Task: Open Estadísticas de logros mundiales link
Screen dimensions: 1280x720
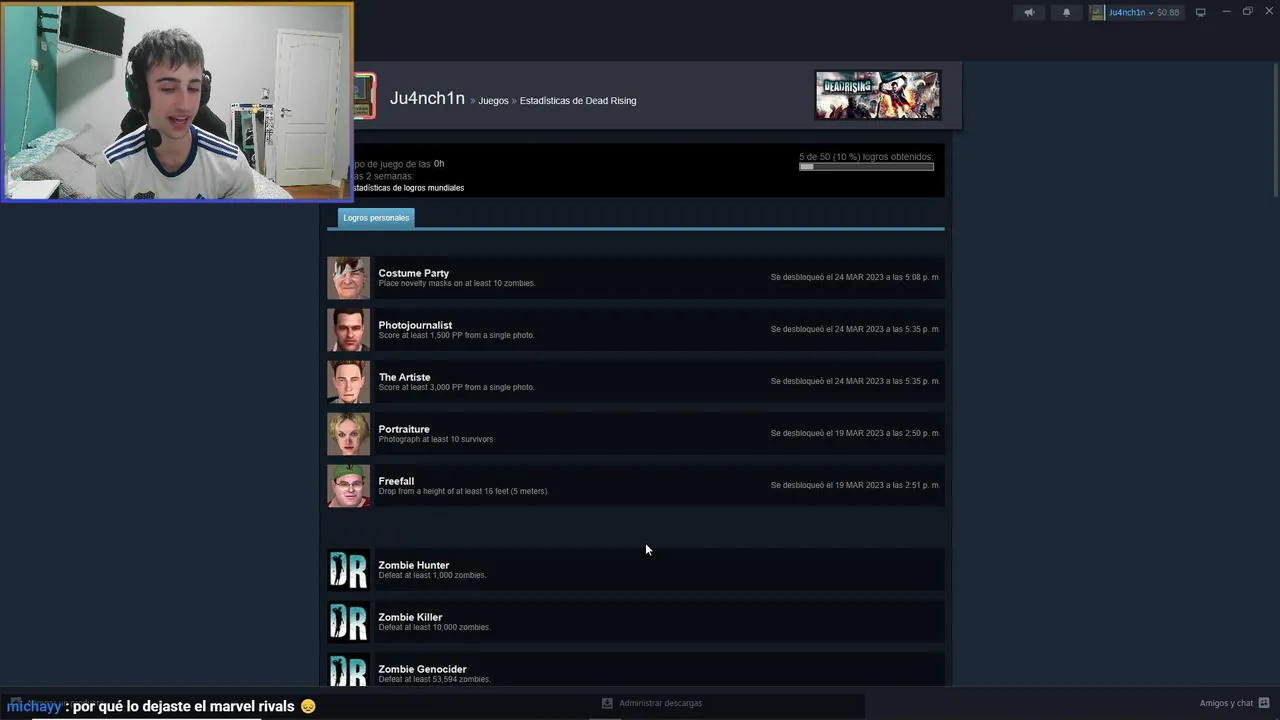Action: pyautogui.click(x=408, y=188)
